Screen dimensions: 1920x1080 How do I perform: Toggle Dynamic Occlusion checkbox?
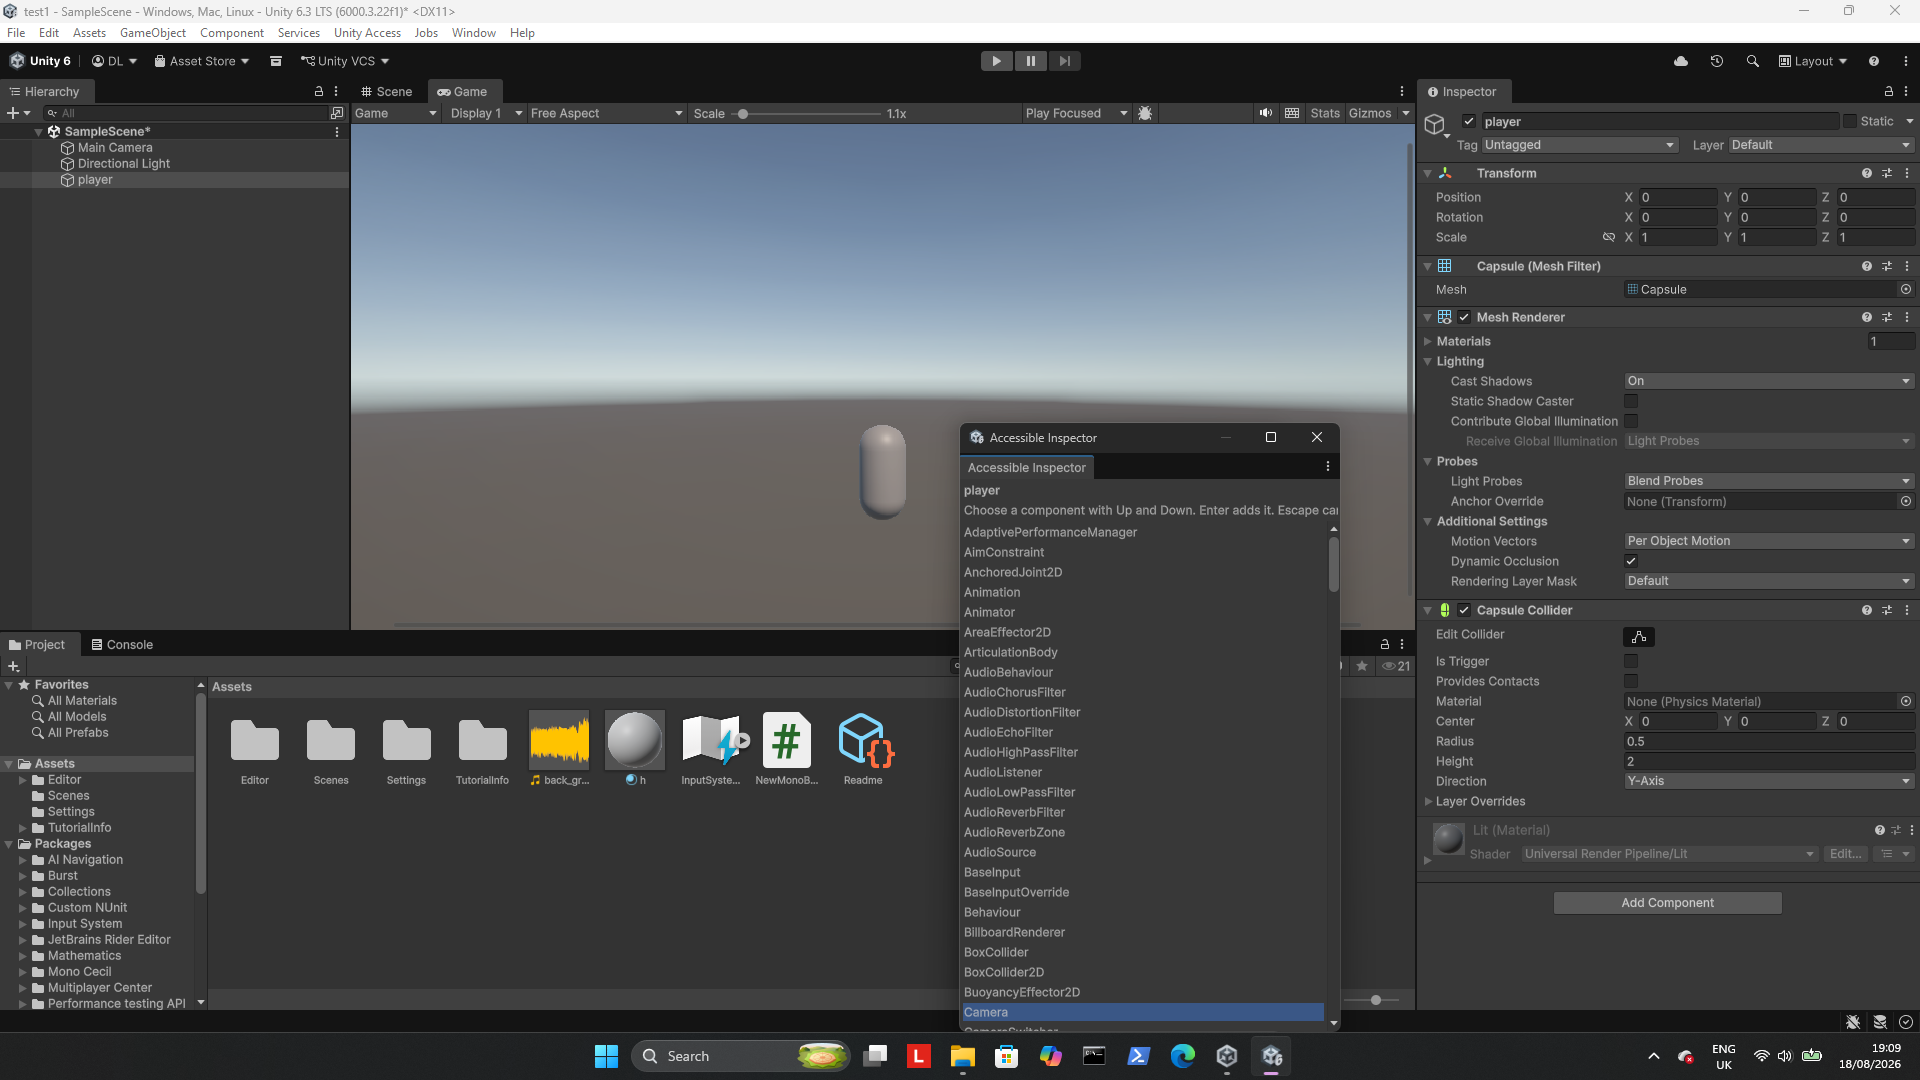[x=1631, y=561]
